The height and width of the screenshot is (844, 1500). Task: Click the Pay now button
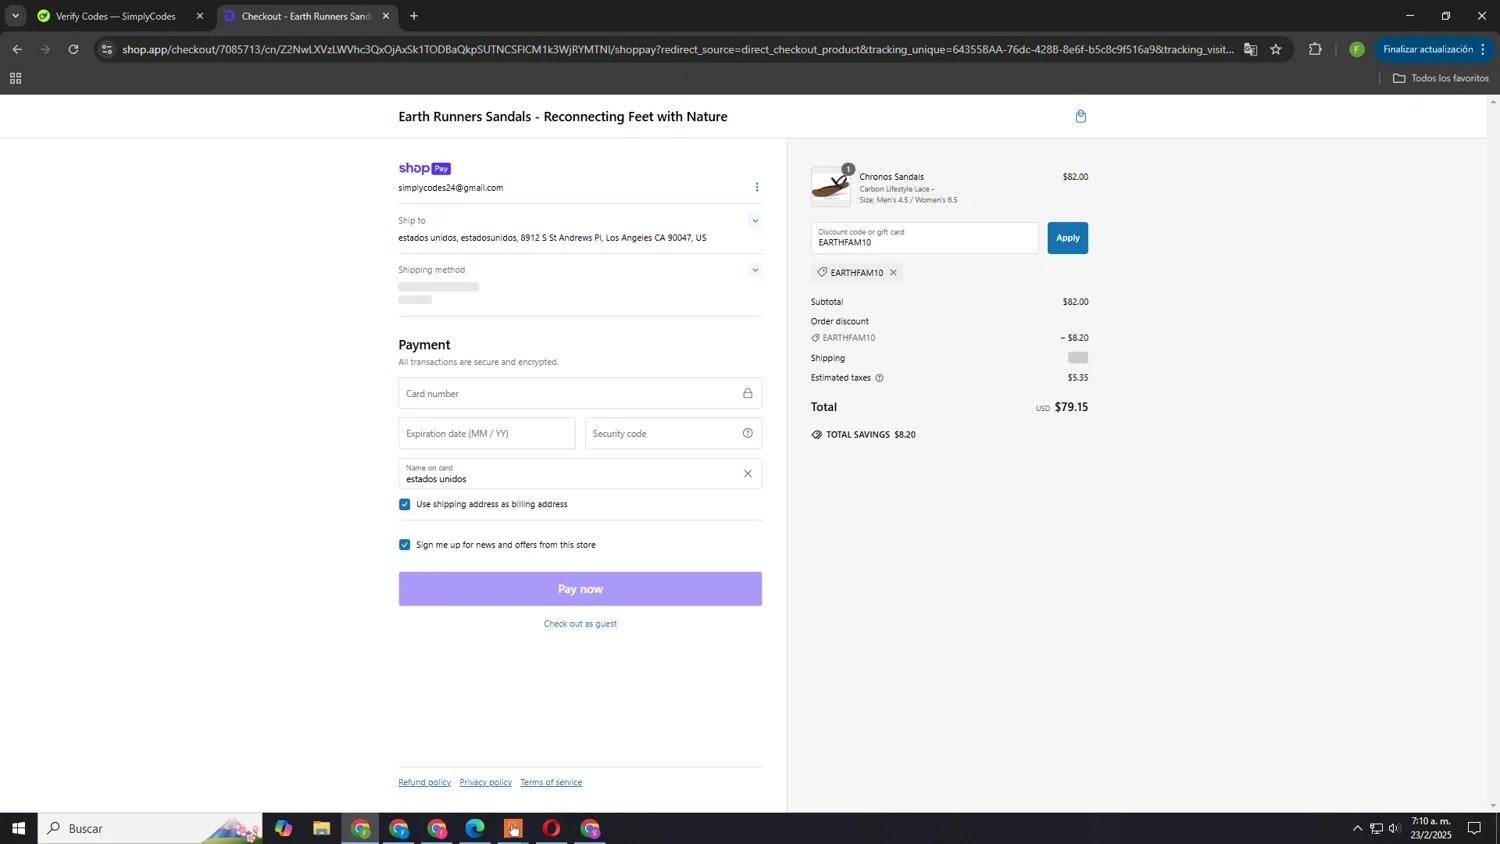coord(580,589)
